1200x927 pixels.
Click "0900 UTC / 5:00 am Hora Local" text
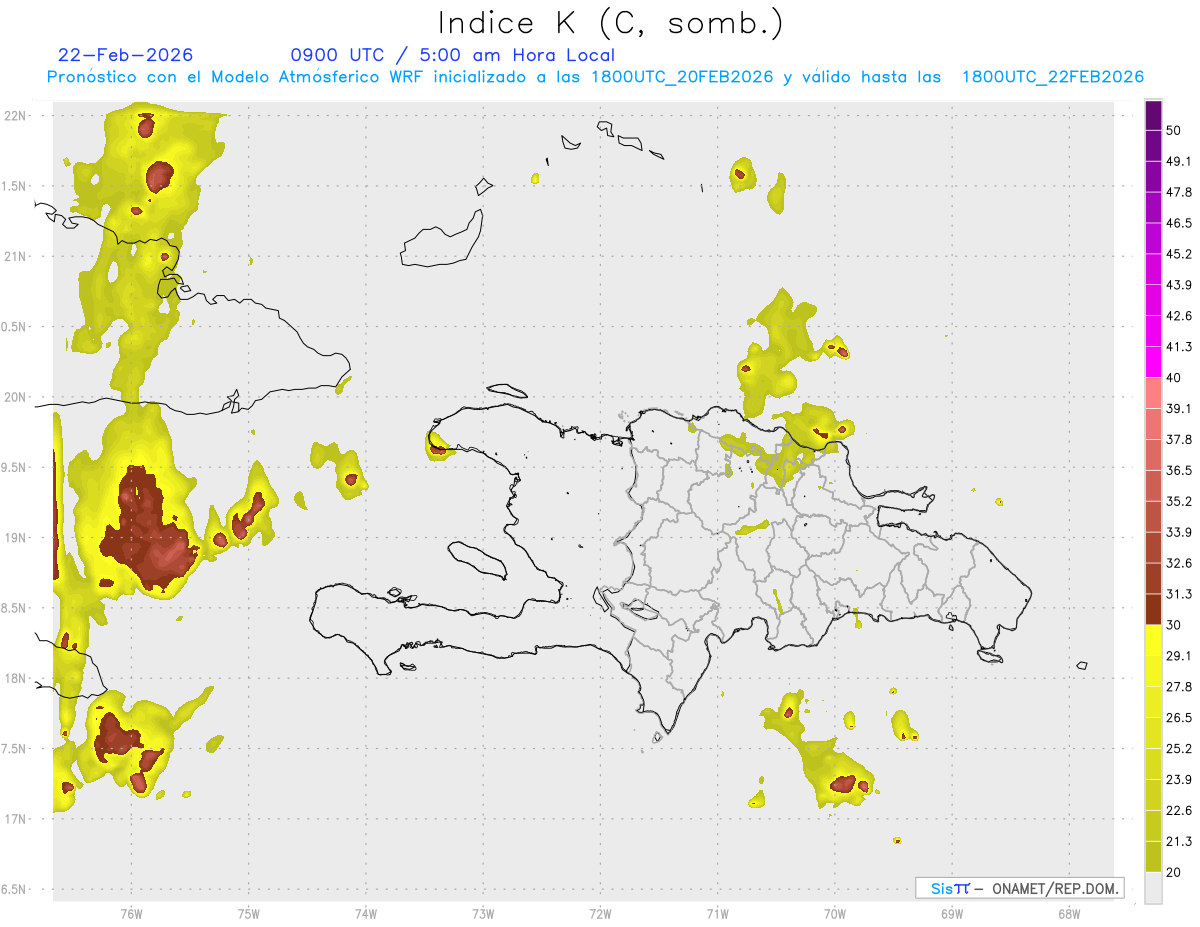452,55
